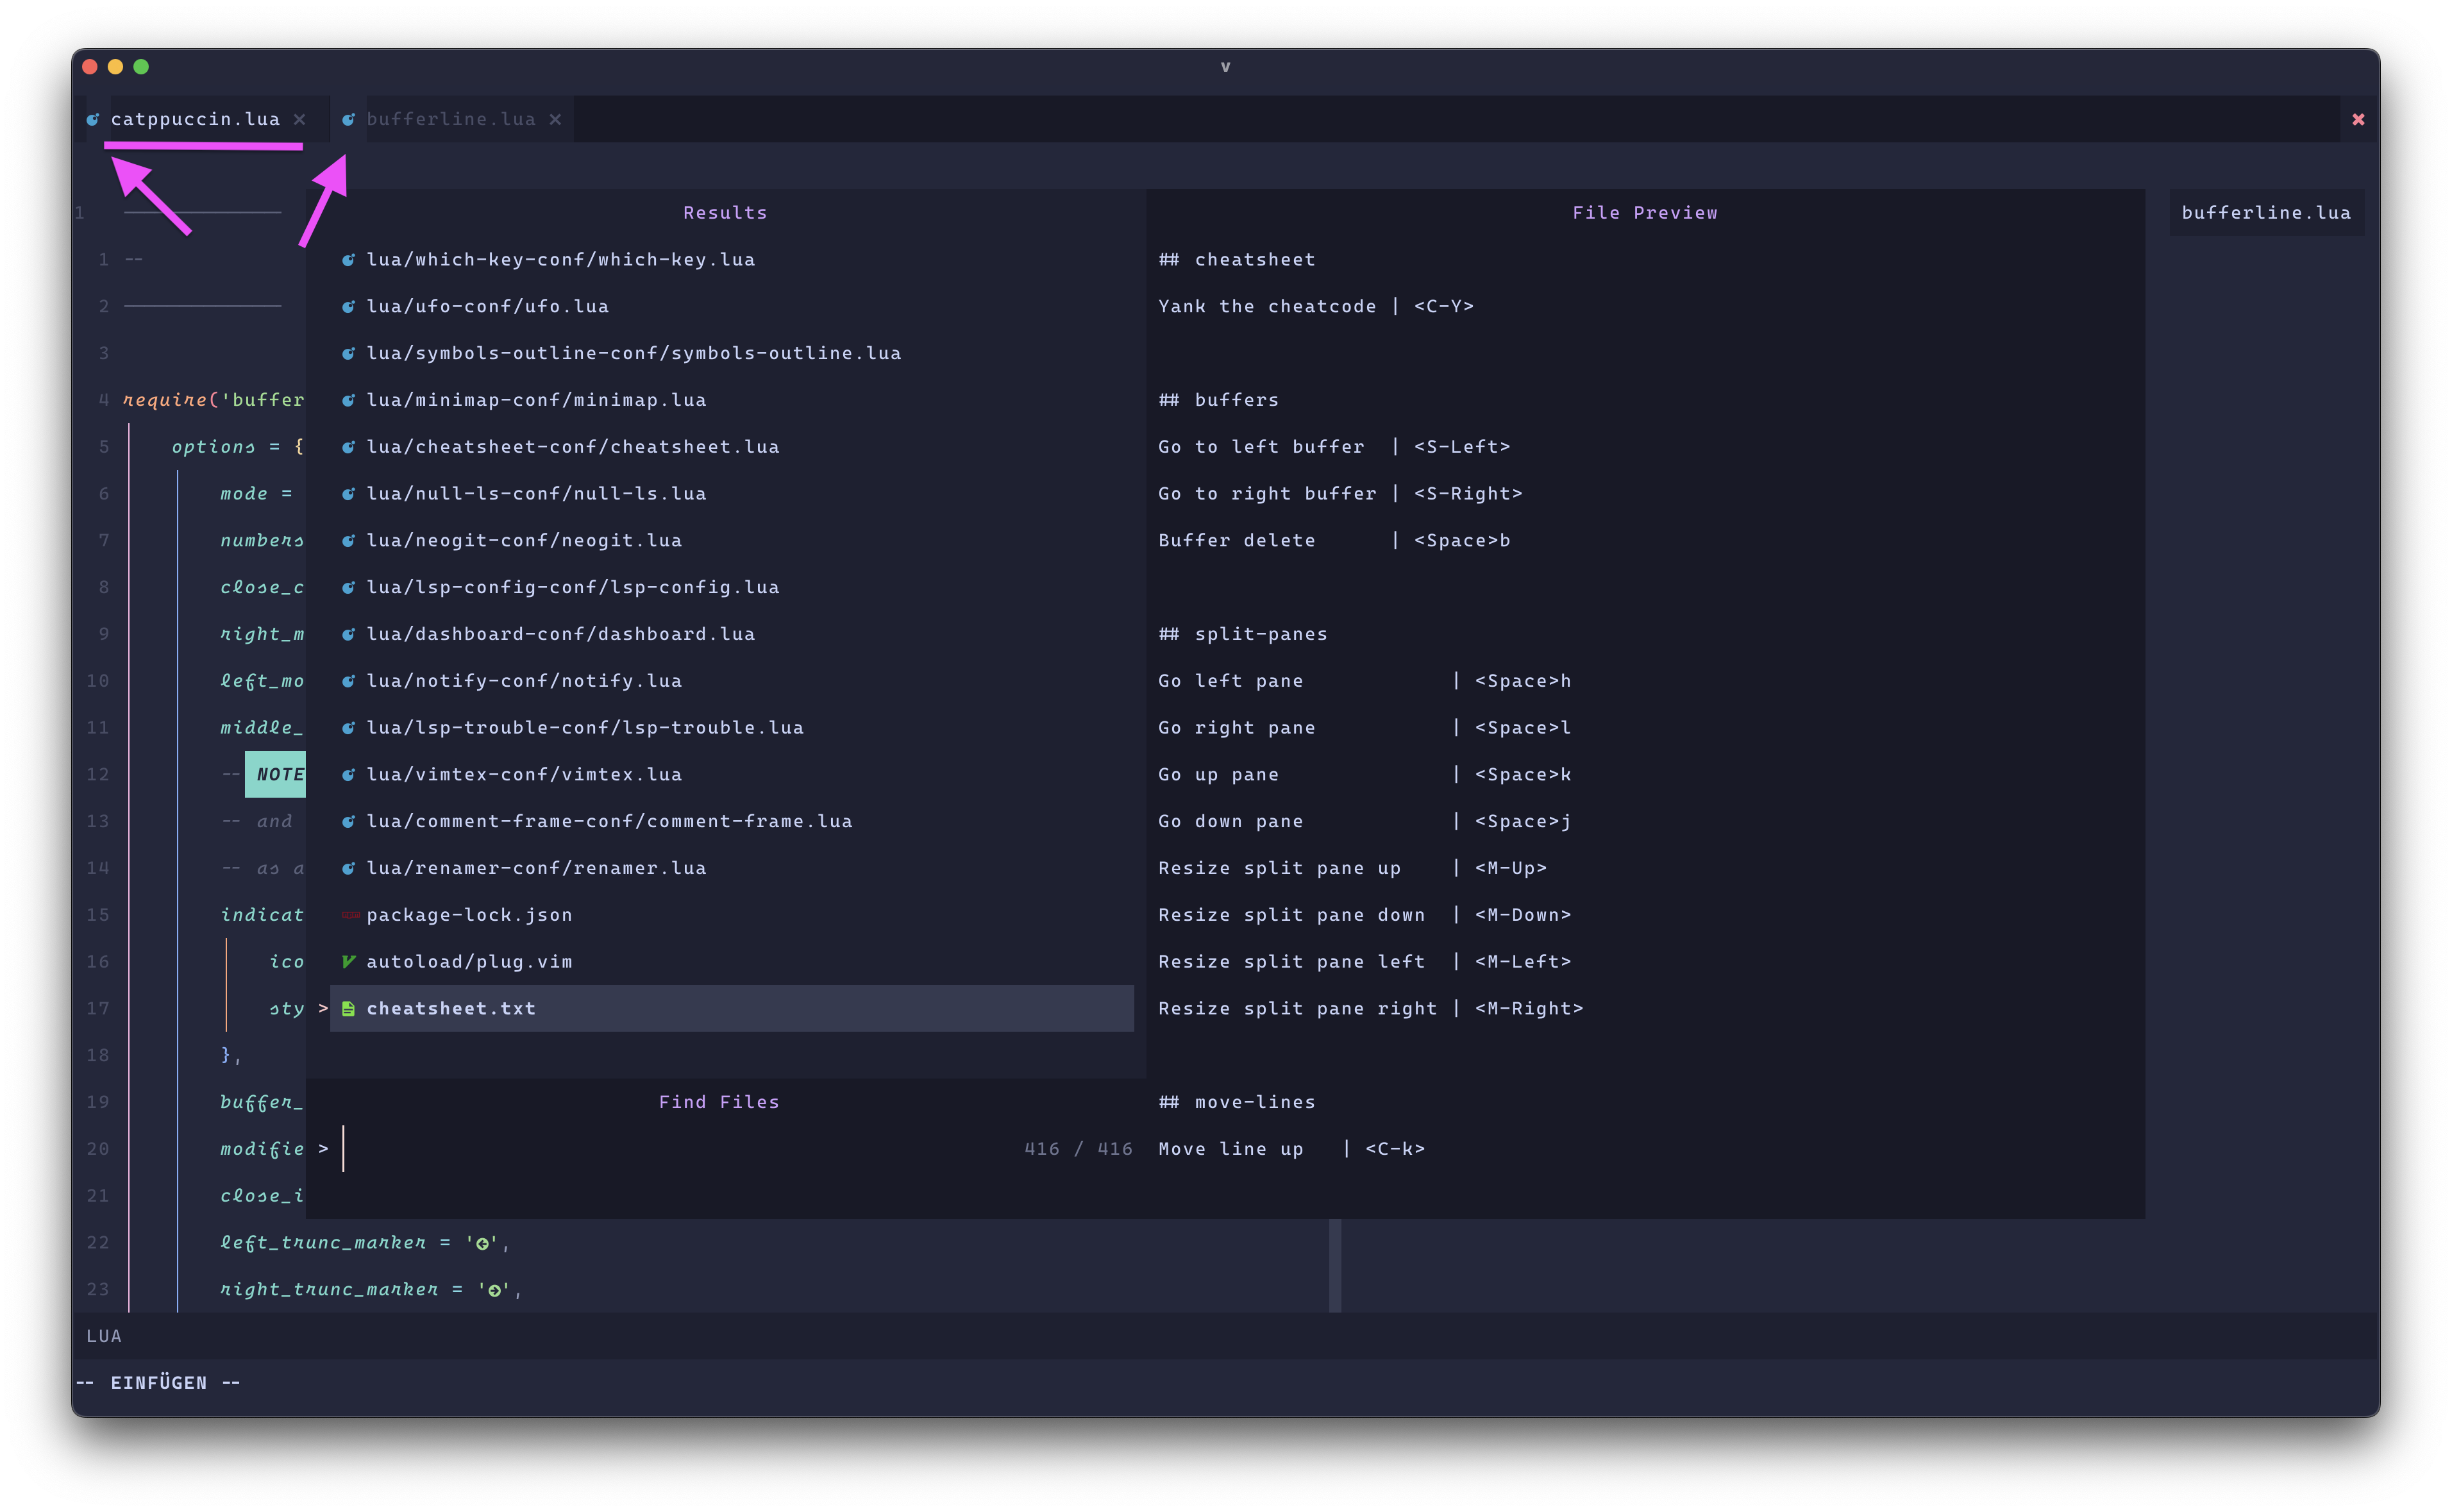This screenshot has height=1512, width=2452.
Task: Click the Vim icon beside autoload/plug.vim
Action: point(348,961)
